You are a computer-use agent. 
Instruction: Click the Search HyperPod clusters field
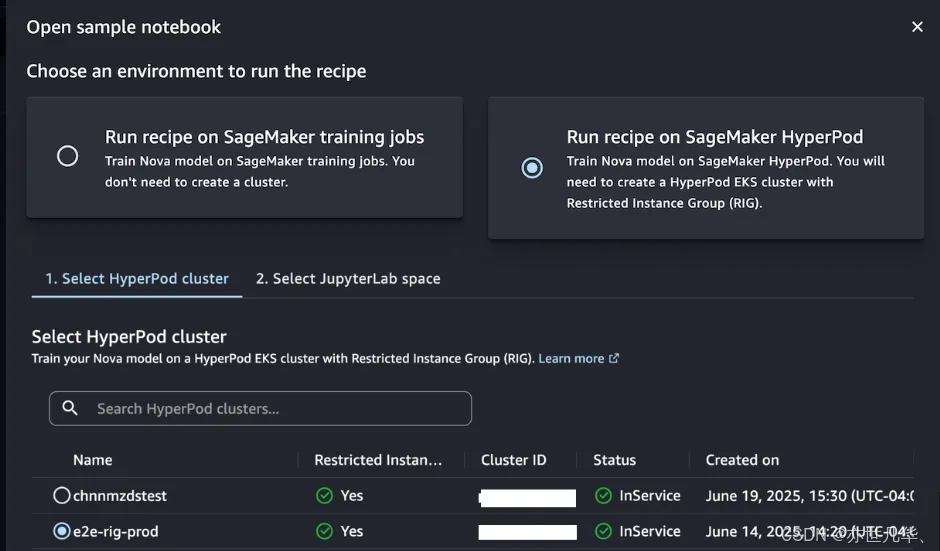[x=260, y=408]
